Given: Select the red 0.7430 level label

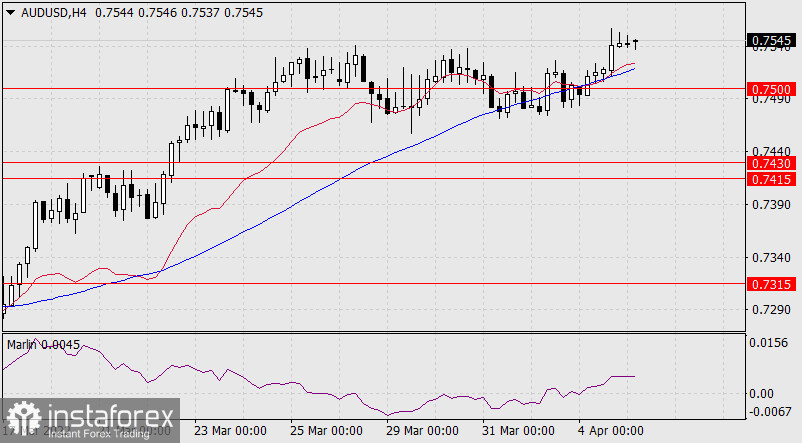Looking at the screenshot, I should coord(771,162).
